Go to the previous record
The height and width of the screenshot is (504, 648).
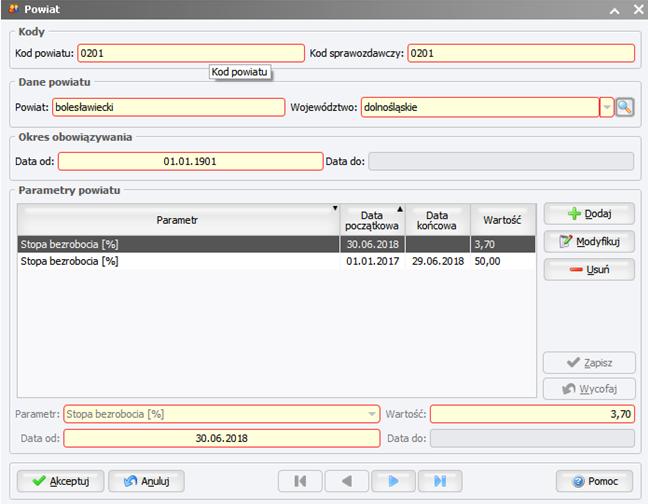point(347,481)
